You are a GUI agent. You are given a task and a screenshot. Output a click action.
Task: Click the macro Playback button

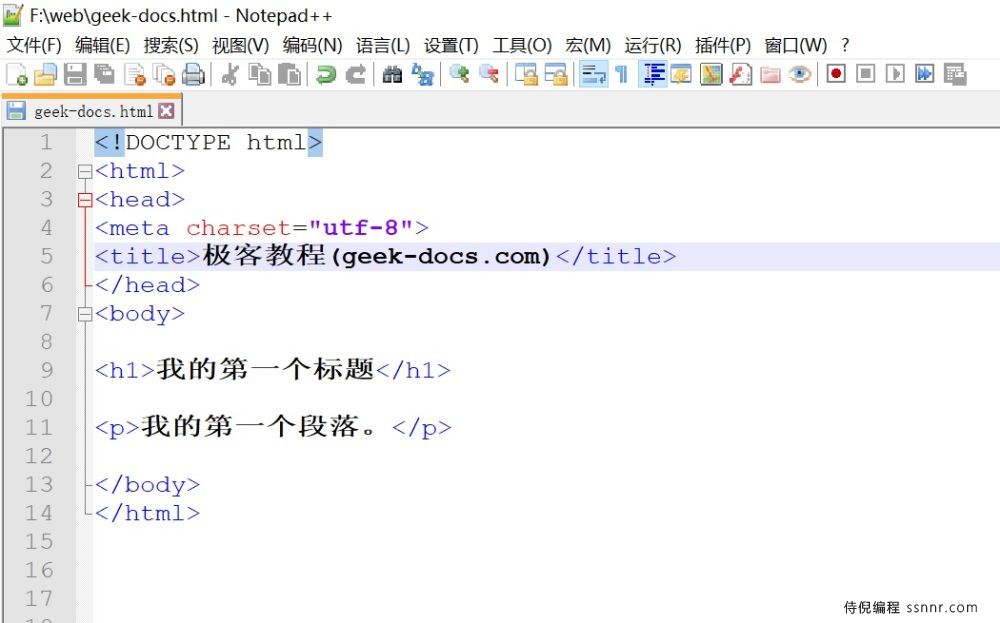(895, 74)
